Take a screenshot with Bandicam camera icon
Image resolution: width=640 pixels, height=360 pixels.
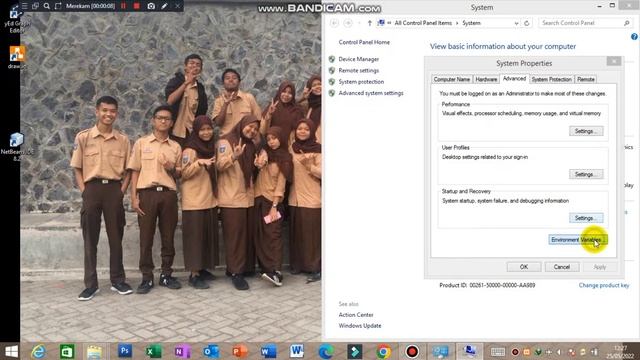click(x=151, y=6)
